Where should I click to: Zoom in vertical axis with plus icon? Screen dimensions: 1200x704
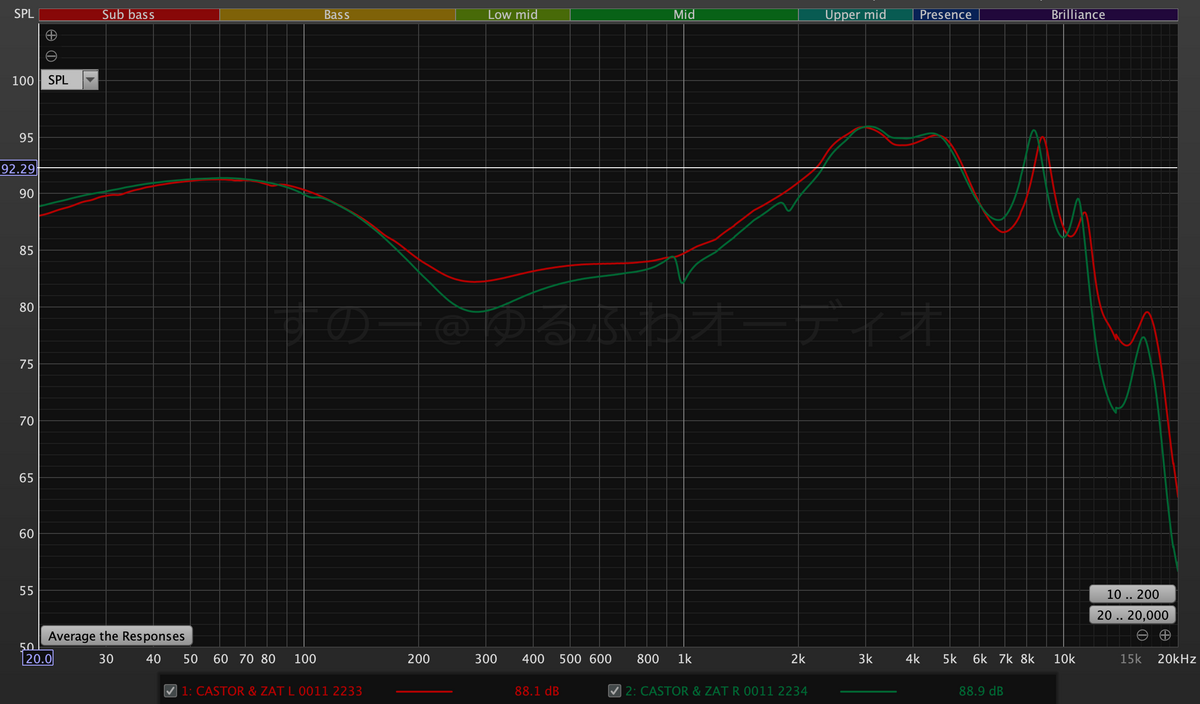pos(52,35)
